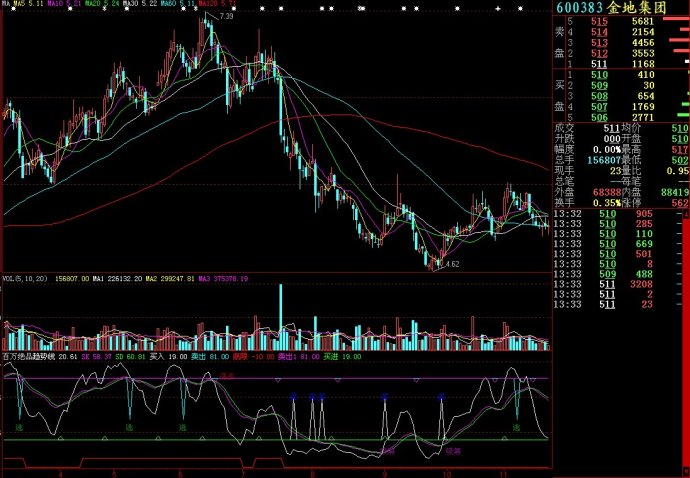Click the 买进 19.00 indicator label
The width and height of the screenshot is (690, 478).
coord(342,357)
